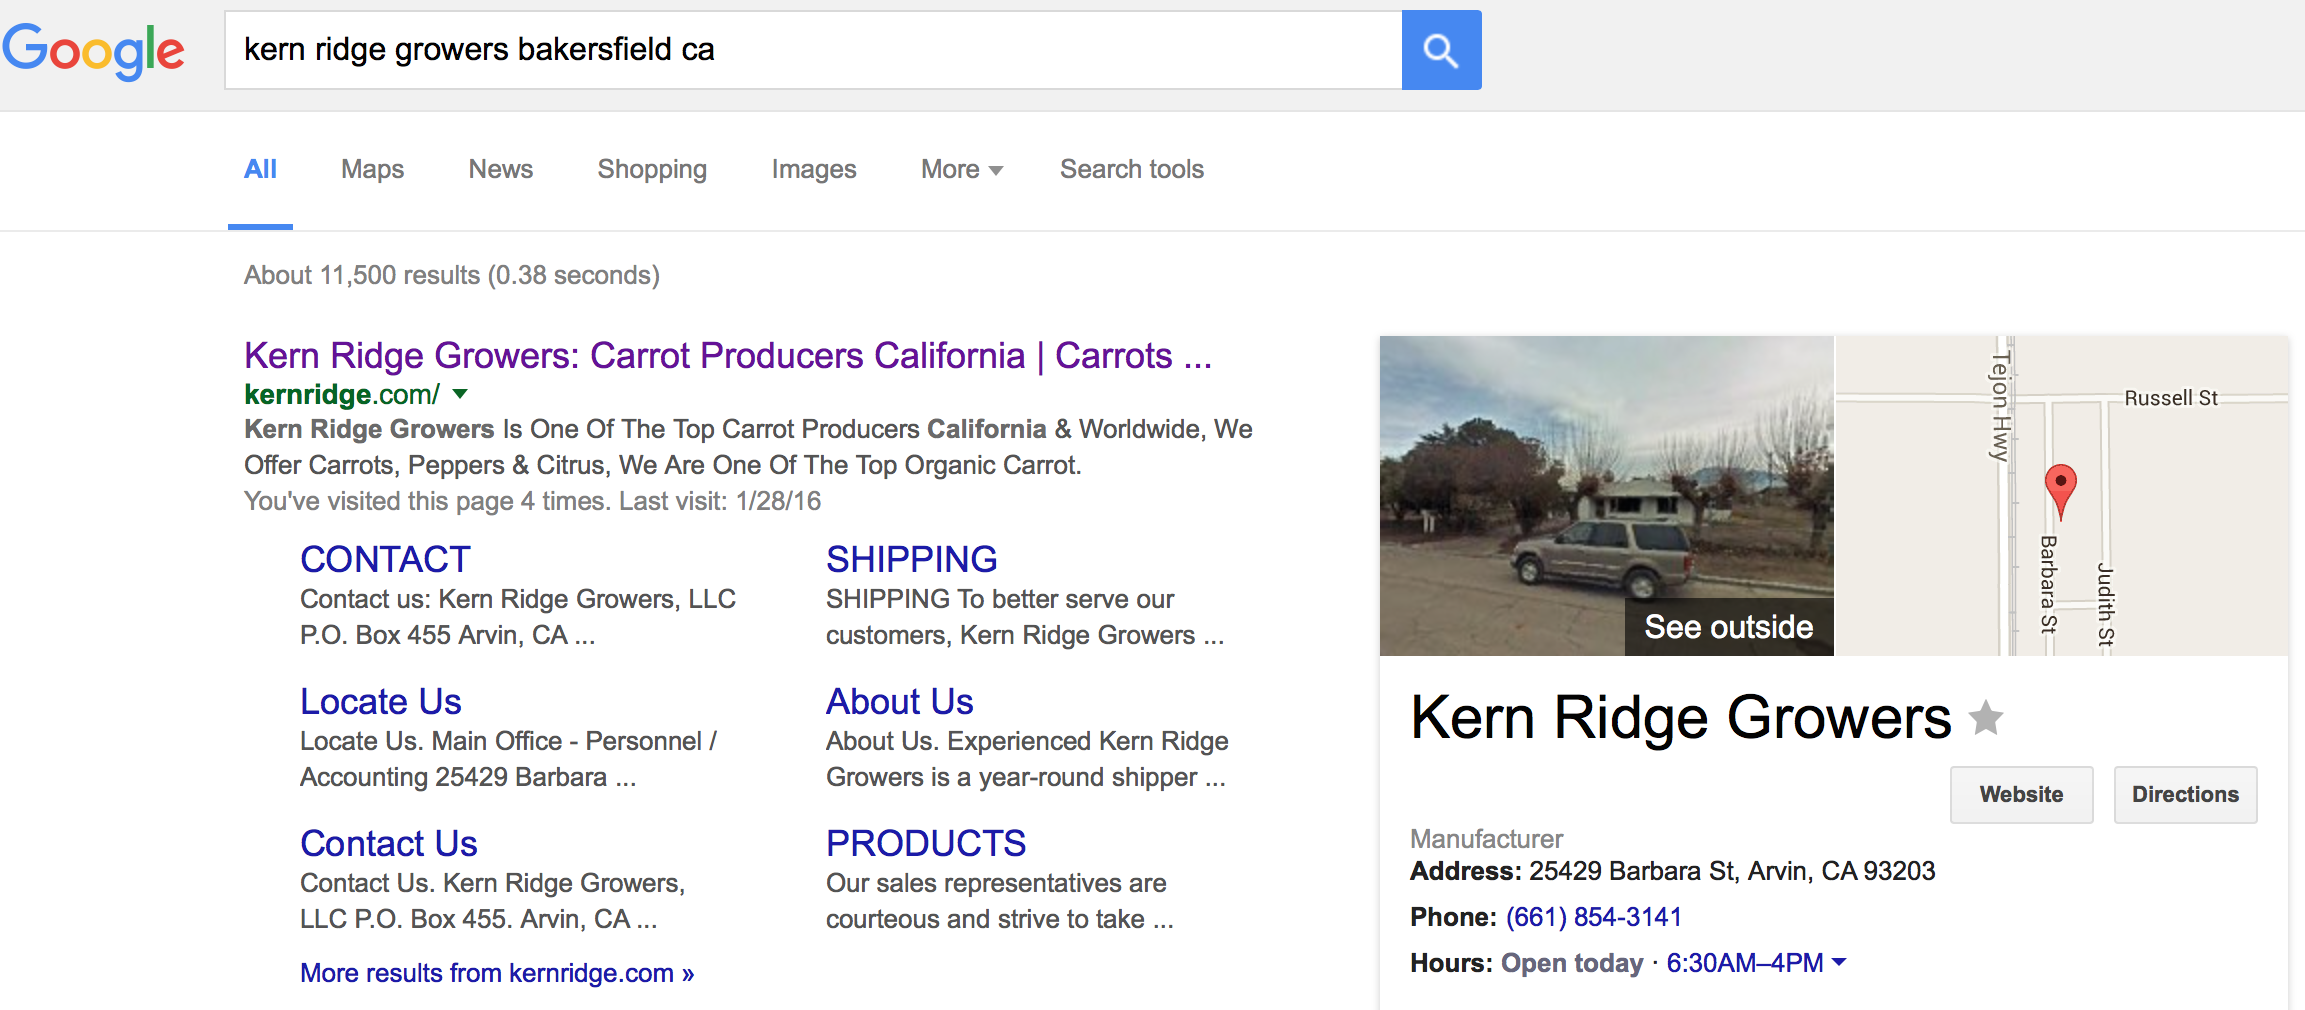Click the "You've visited this page 4 times" text

tap(533, 501)
